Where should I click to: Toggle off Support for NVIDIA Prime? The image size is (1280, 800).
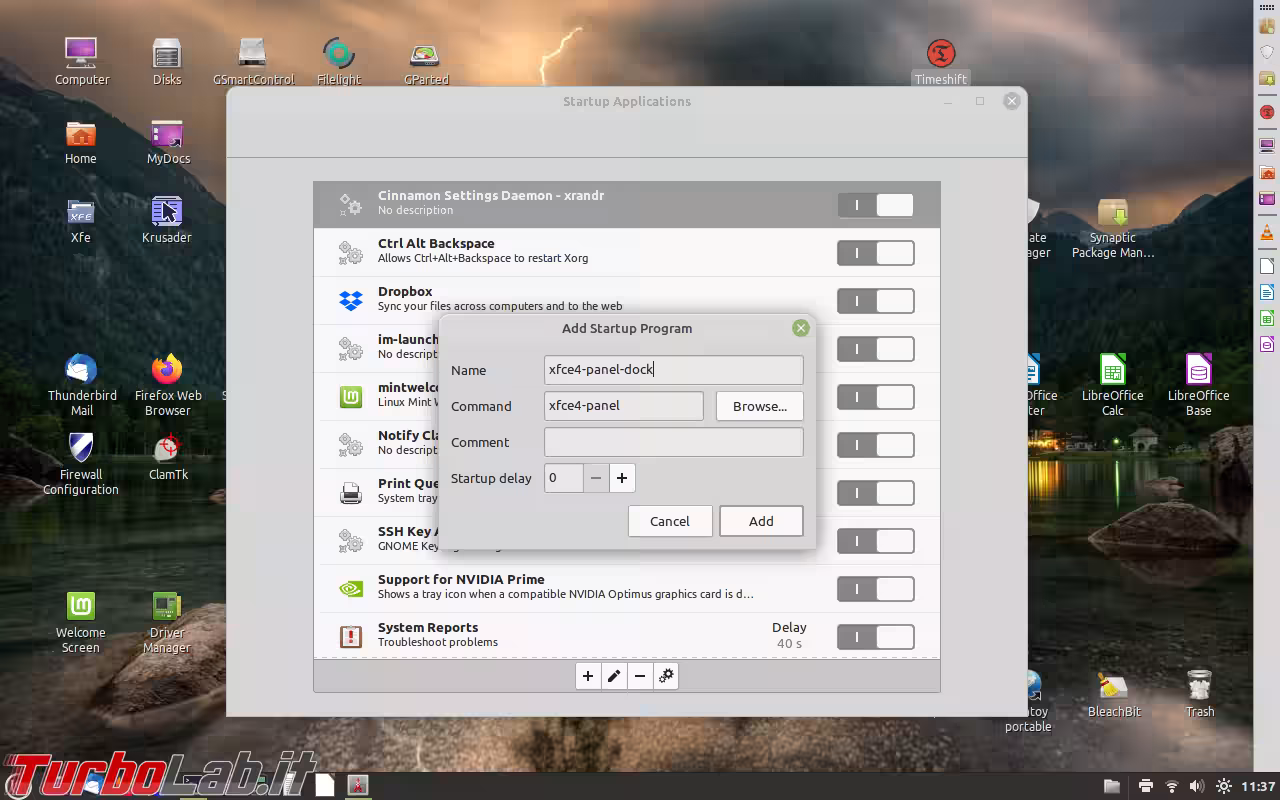coord(875,589)
